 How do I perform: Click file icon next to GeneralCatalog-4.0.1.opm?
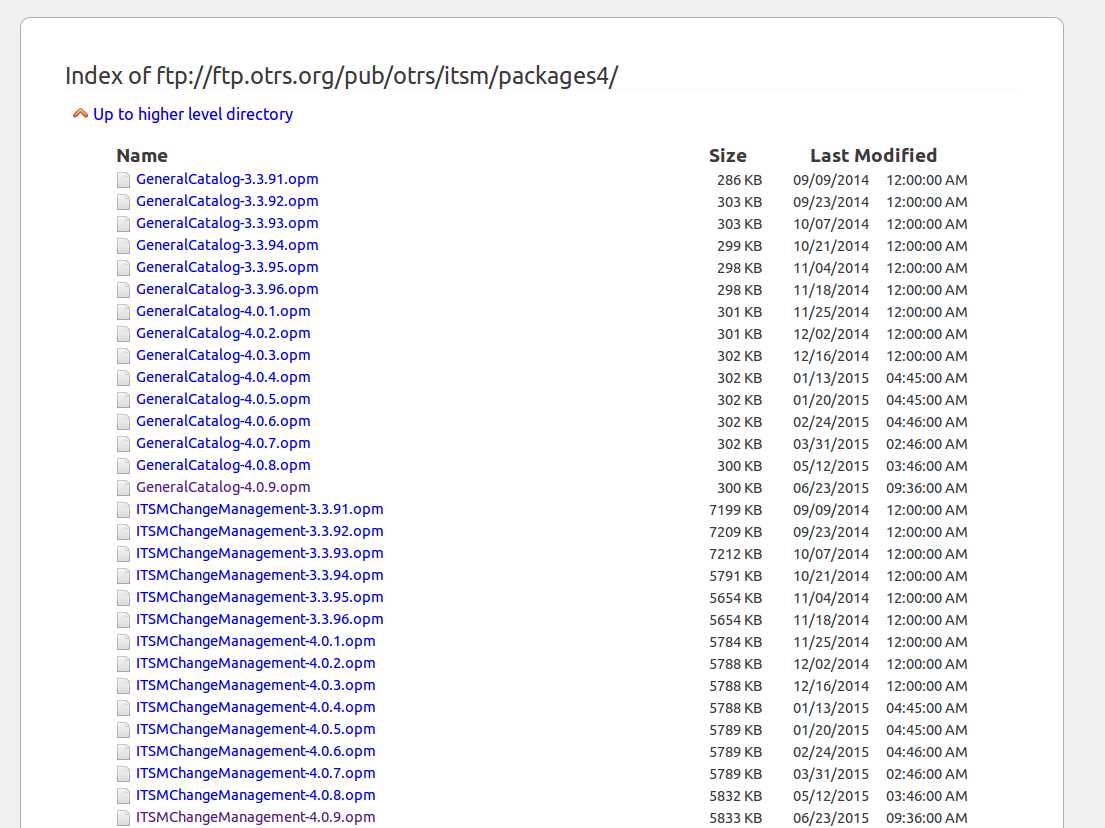tap(123, 311)
